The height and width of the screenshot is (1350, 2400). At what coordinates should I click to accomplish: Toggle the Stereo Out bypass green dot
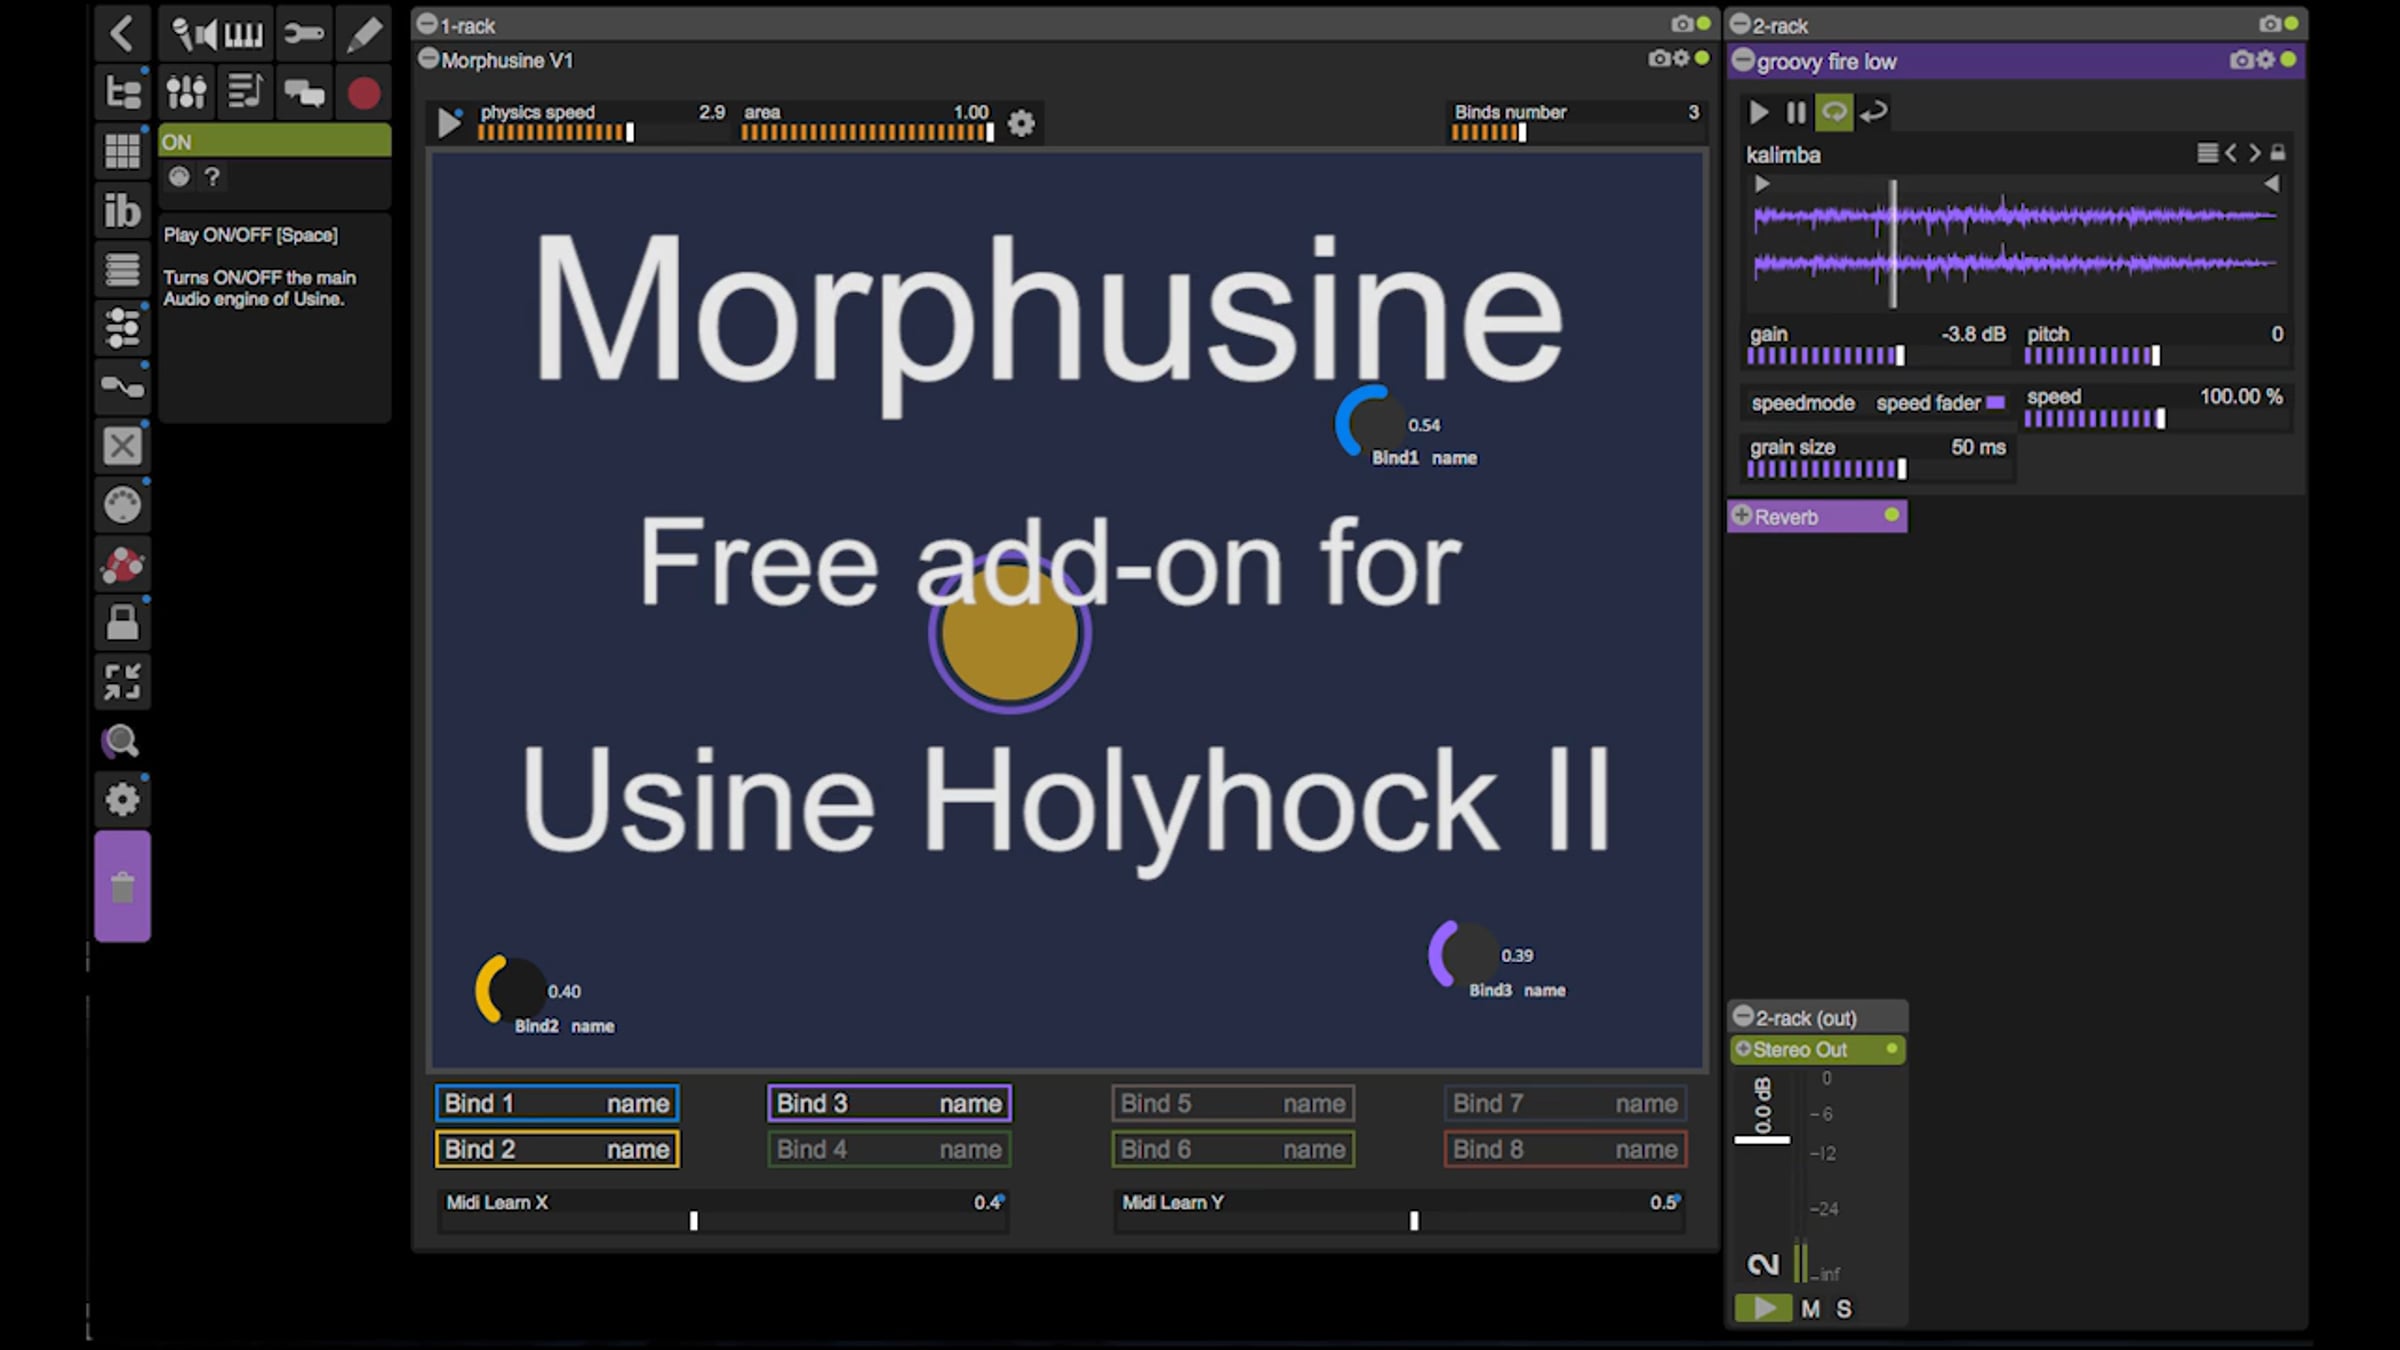(x=1891, y=1048)
